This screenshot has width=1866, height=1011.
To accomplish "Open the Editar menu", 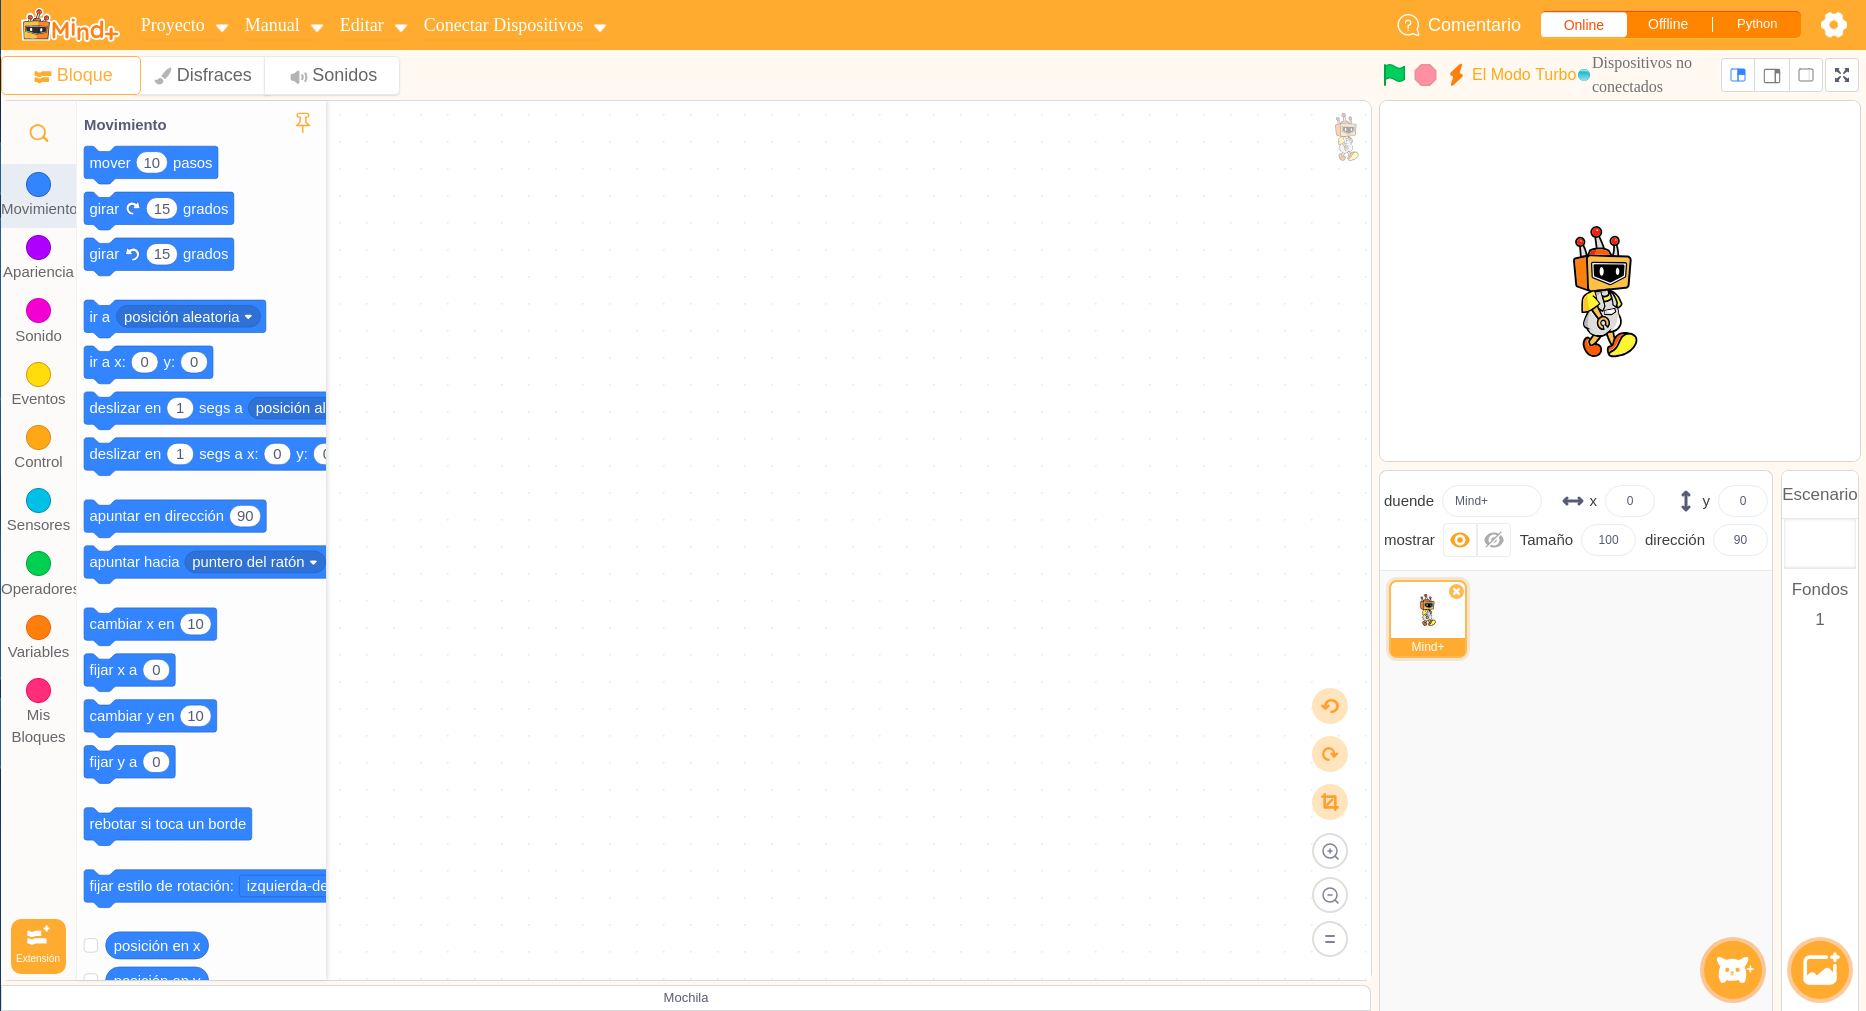I will tap(373, 25).
